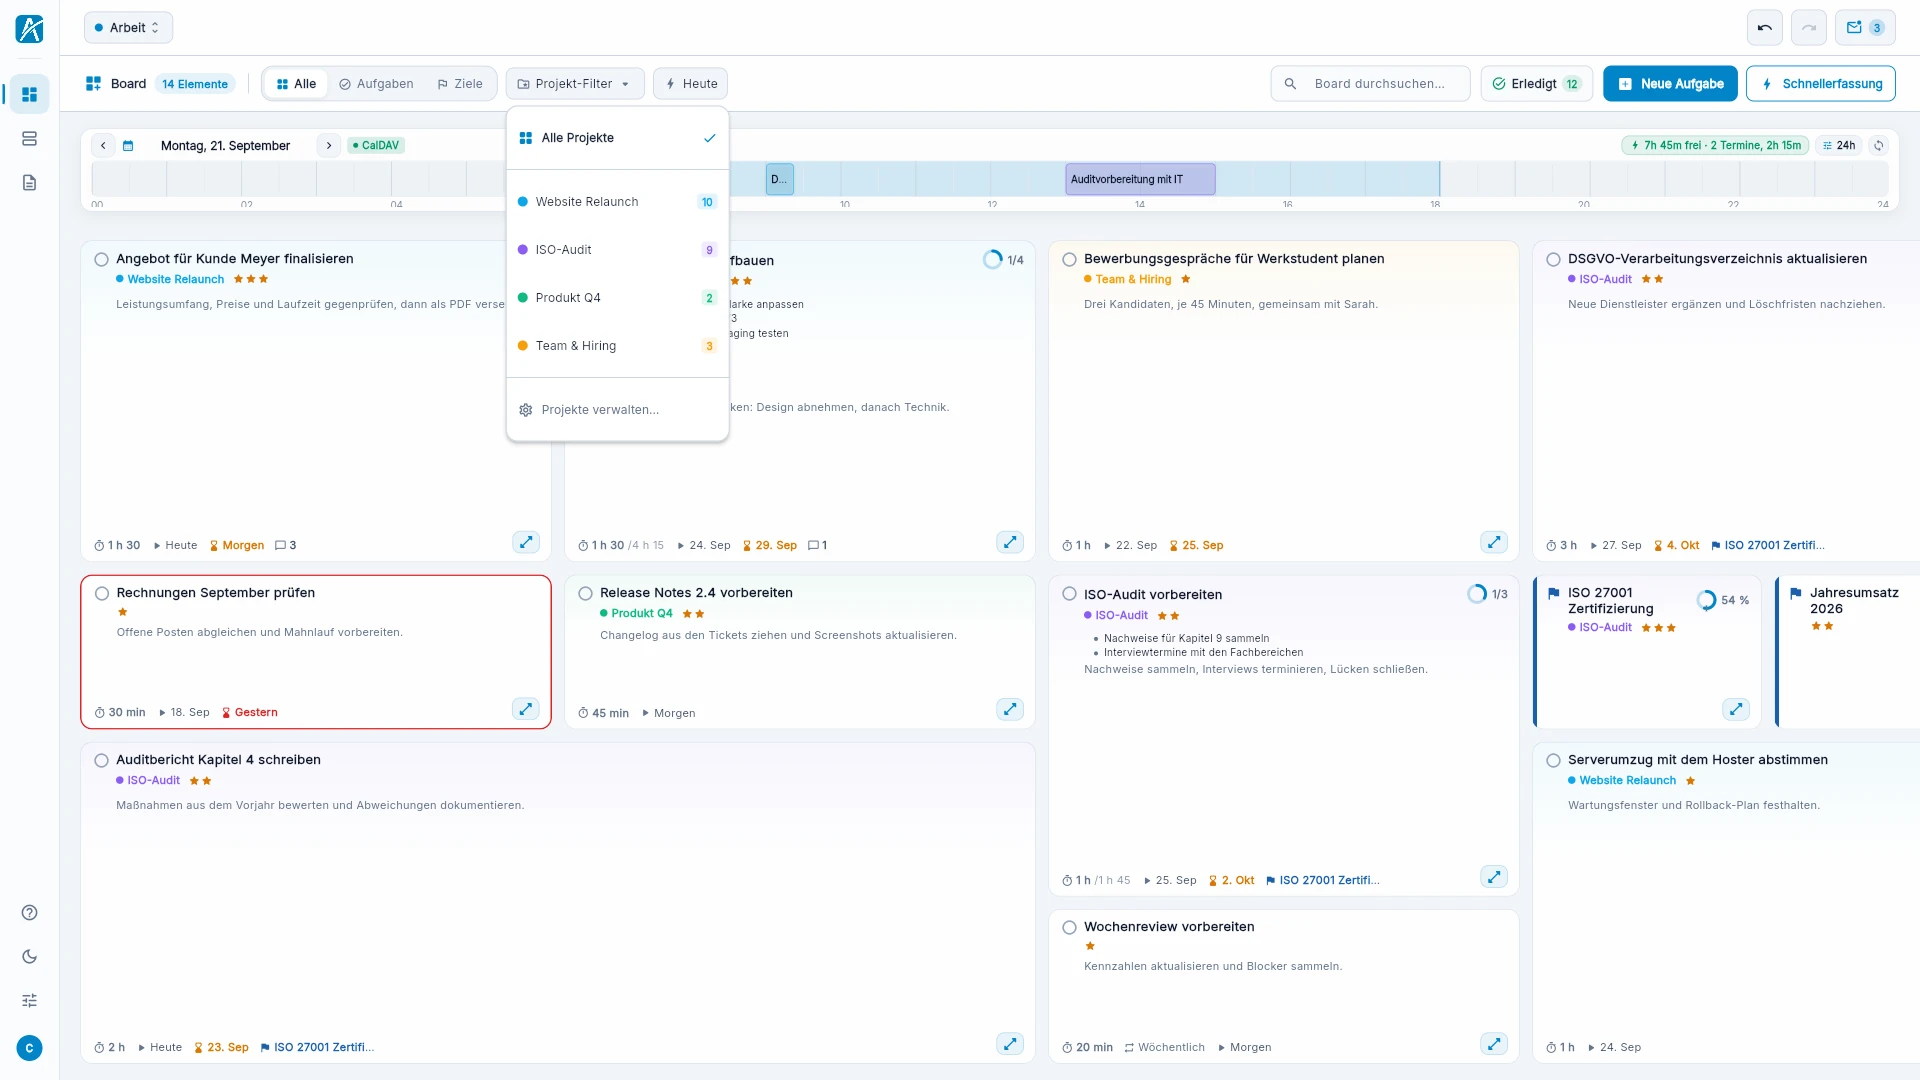Open the sliders settings icon in sidebar
The image size is (1920, 1080).
pos(29,1000)
